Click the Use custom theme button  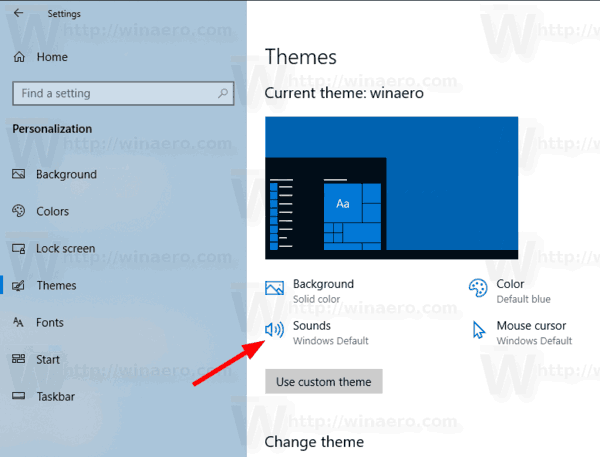324,382
